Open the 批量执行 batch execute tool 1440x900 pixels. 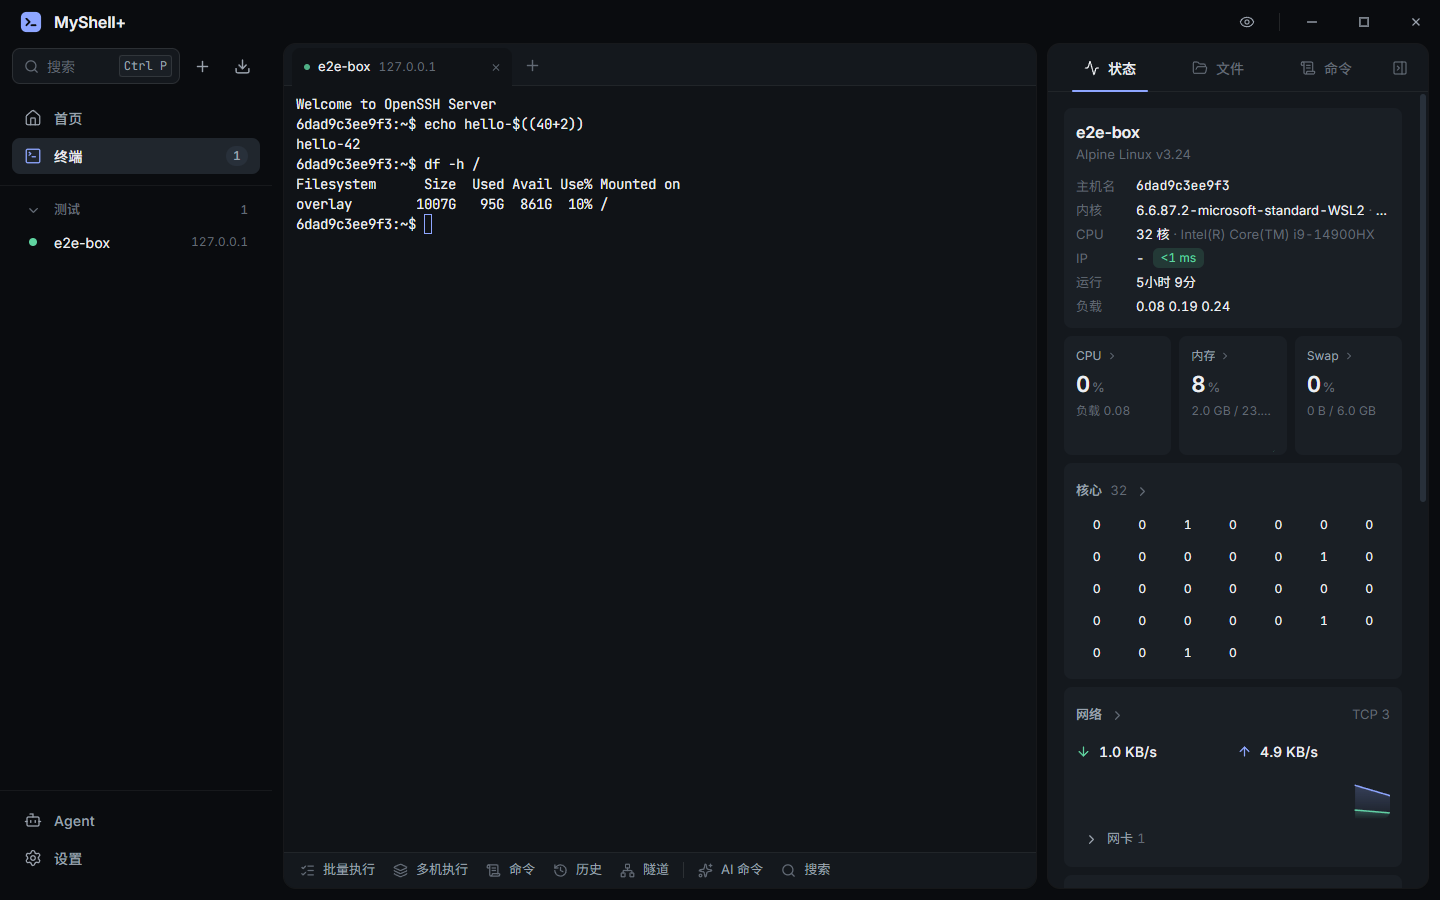point(338,870)
